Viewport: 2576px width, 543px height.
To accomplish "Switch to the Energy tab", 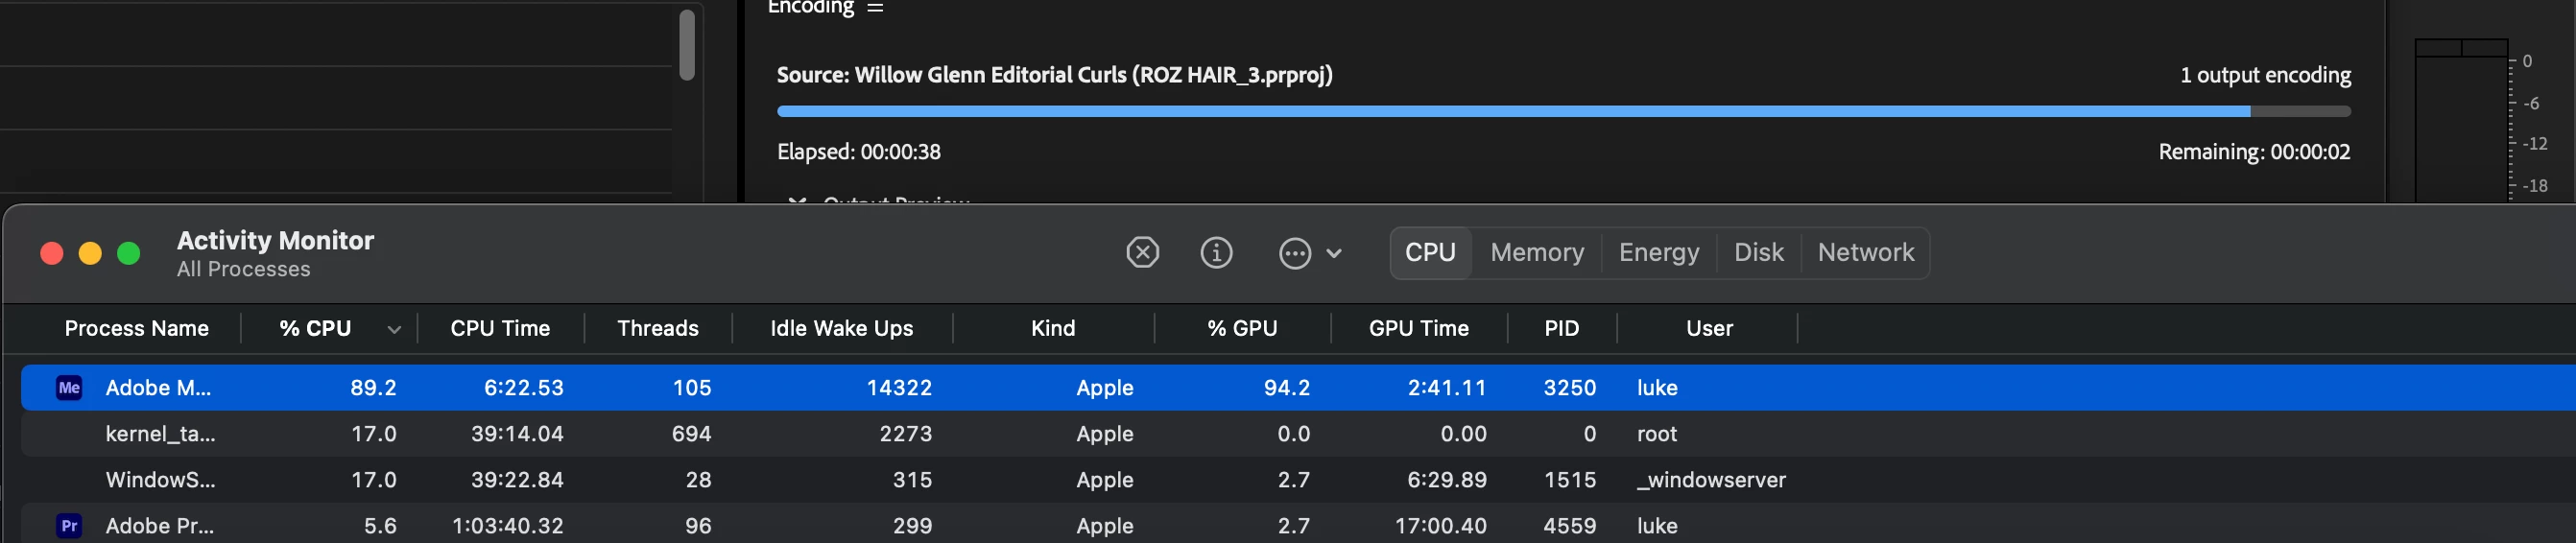I will click(x=1659, y=252).
